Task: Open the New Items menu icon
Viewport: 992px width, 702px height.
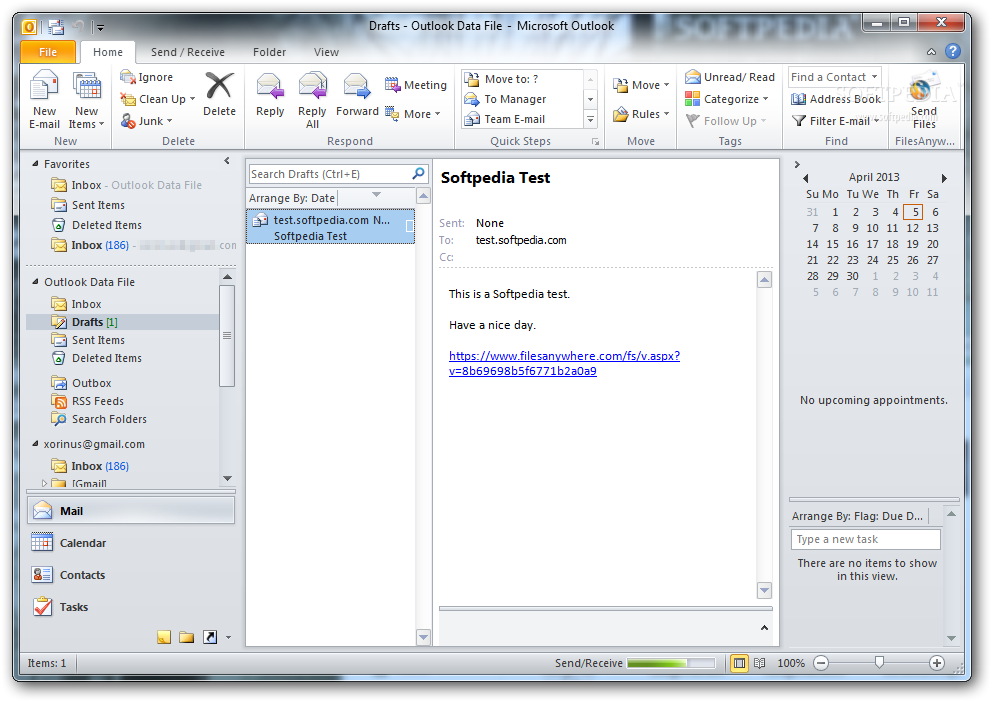Action: click(87, 86)
